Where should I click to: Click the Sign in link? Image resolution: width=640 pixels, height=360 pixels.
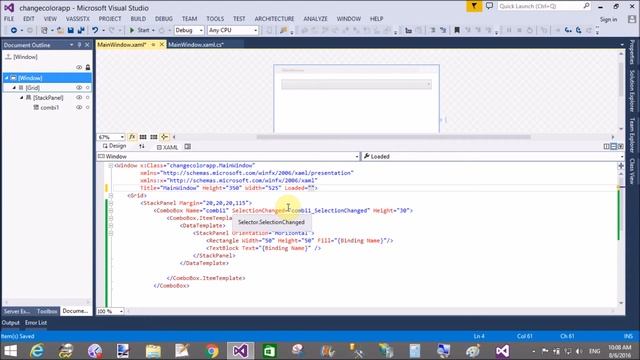pyautogui.click(x=608, y=20)
